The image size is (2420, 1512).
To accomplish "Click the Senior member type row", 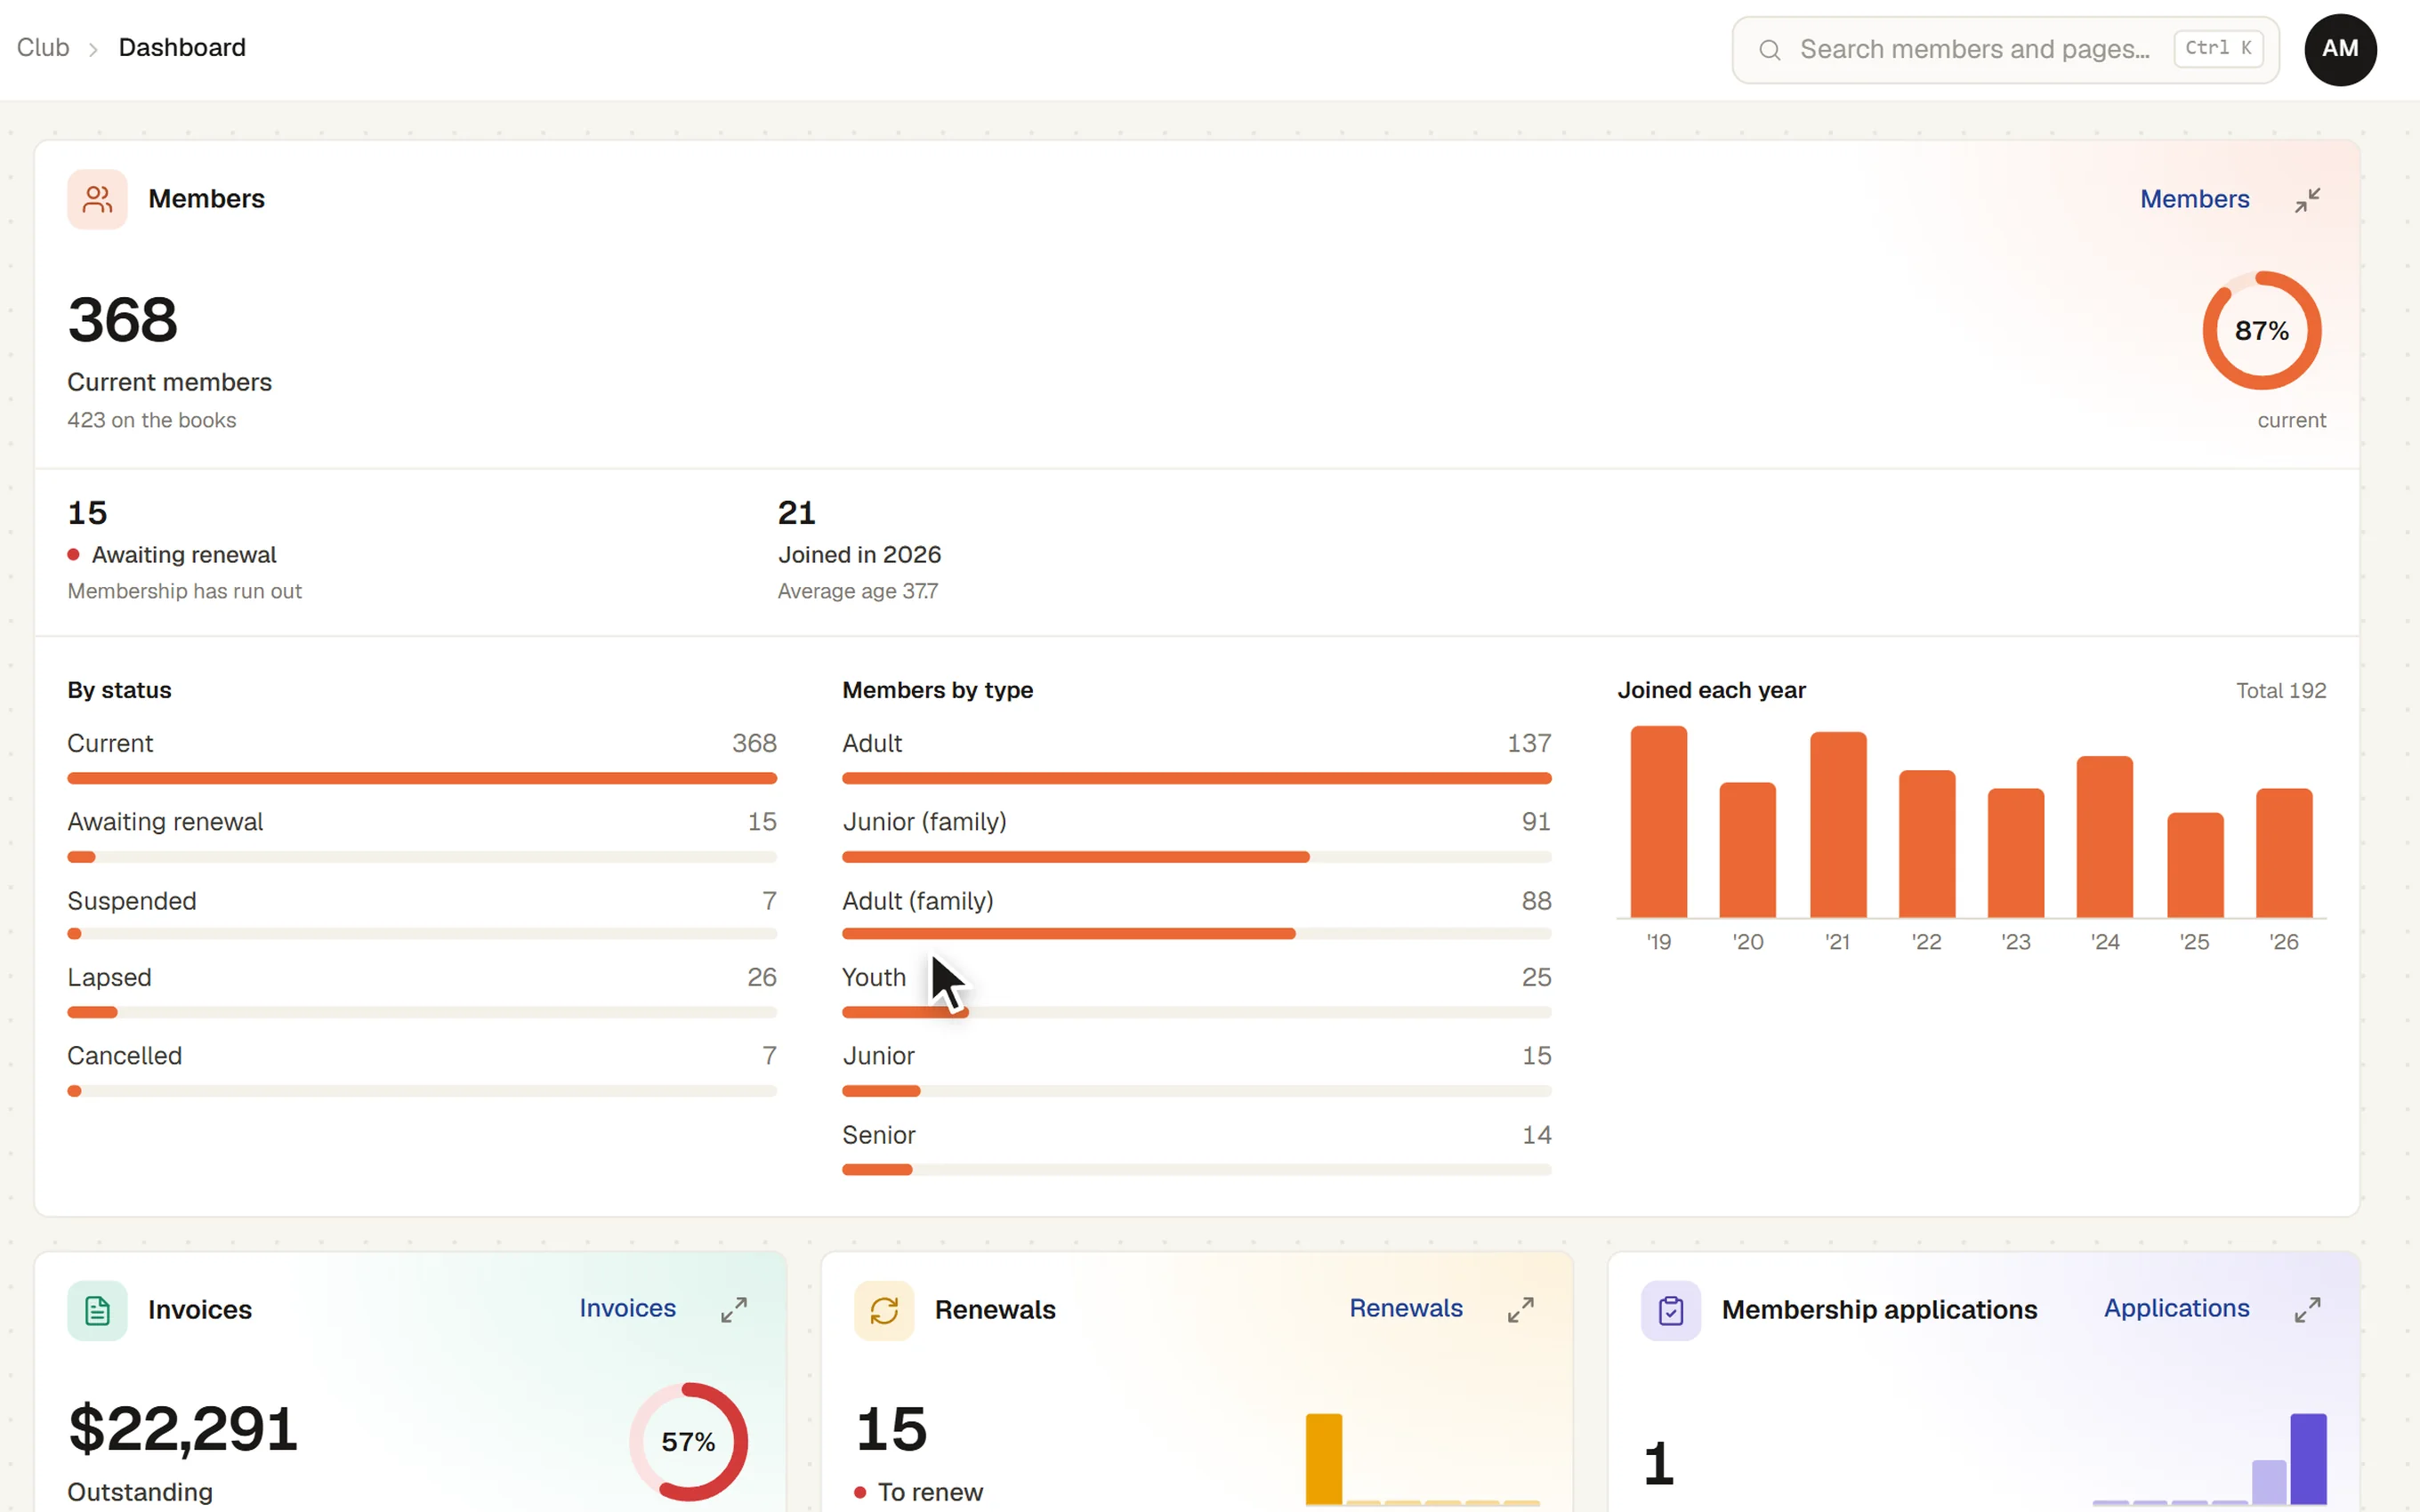I will click(1196, 1149).
